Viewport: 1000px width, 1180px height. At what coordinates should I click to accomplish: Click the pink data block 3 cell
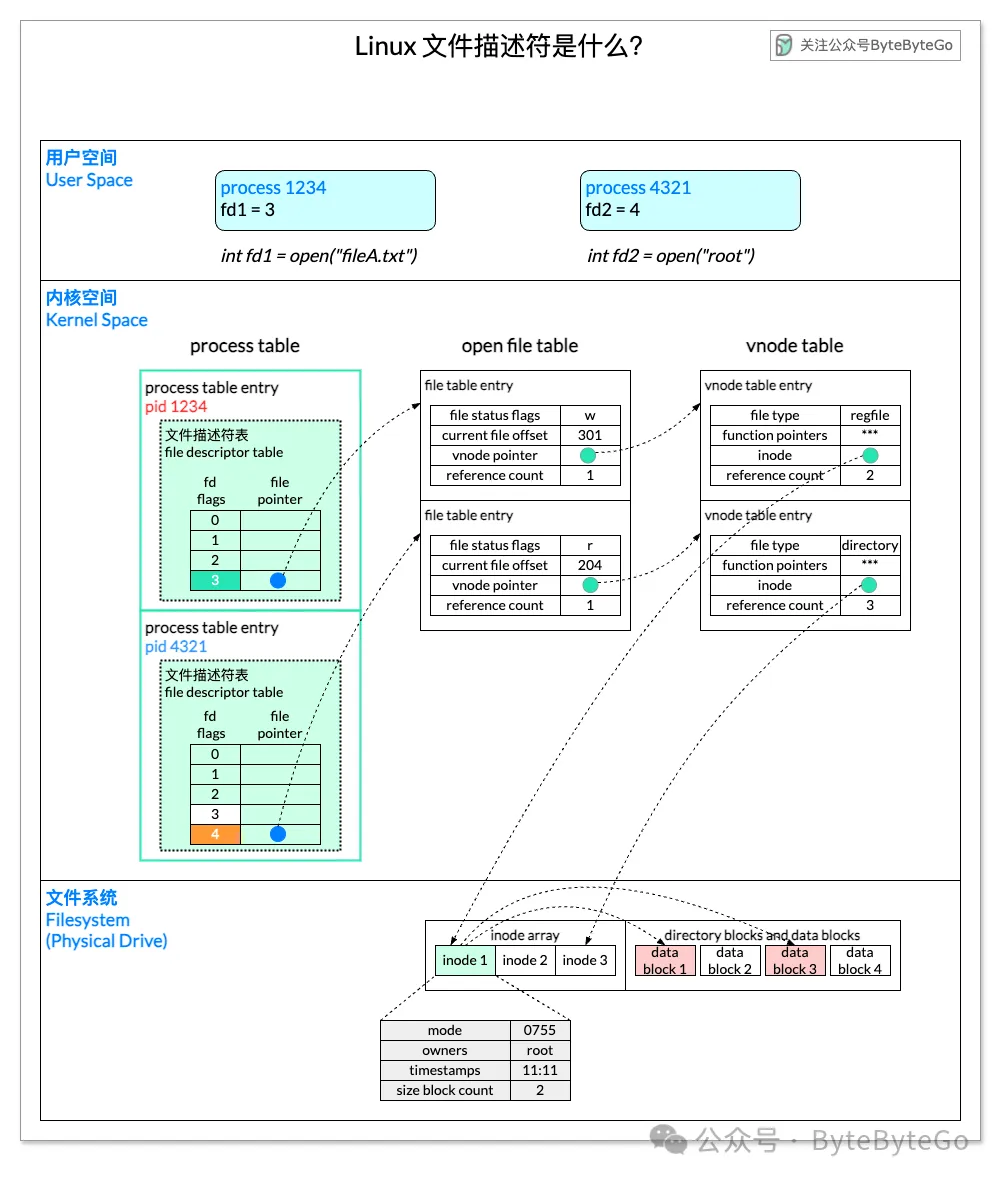795,961
